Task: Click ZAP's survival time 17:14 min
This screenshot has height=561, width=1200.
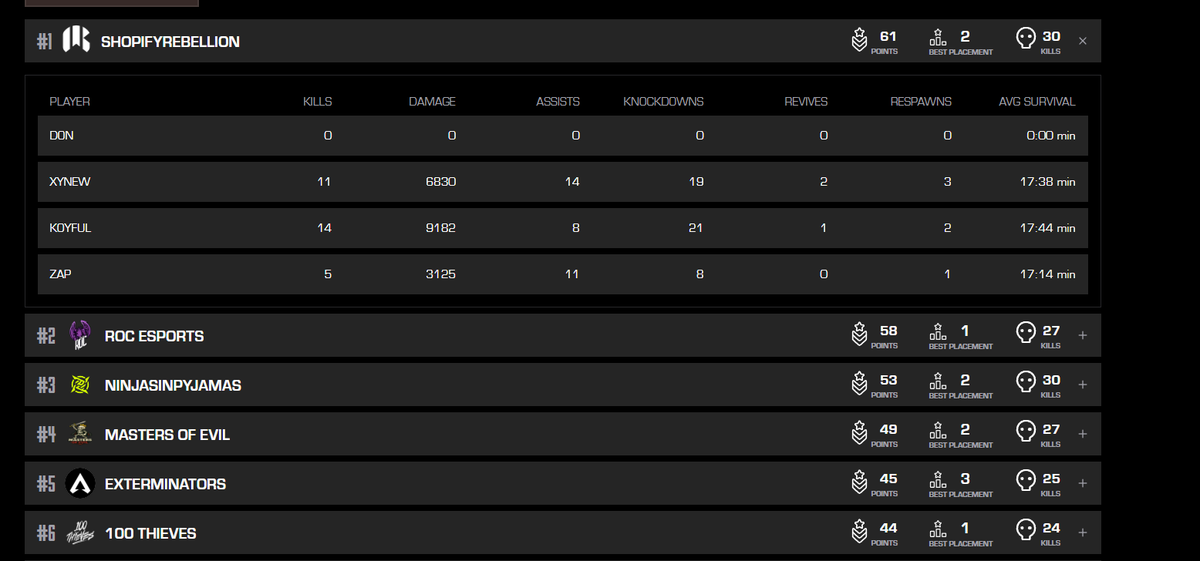Action: [1048, 274]
